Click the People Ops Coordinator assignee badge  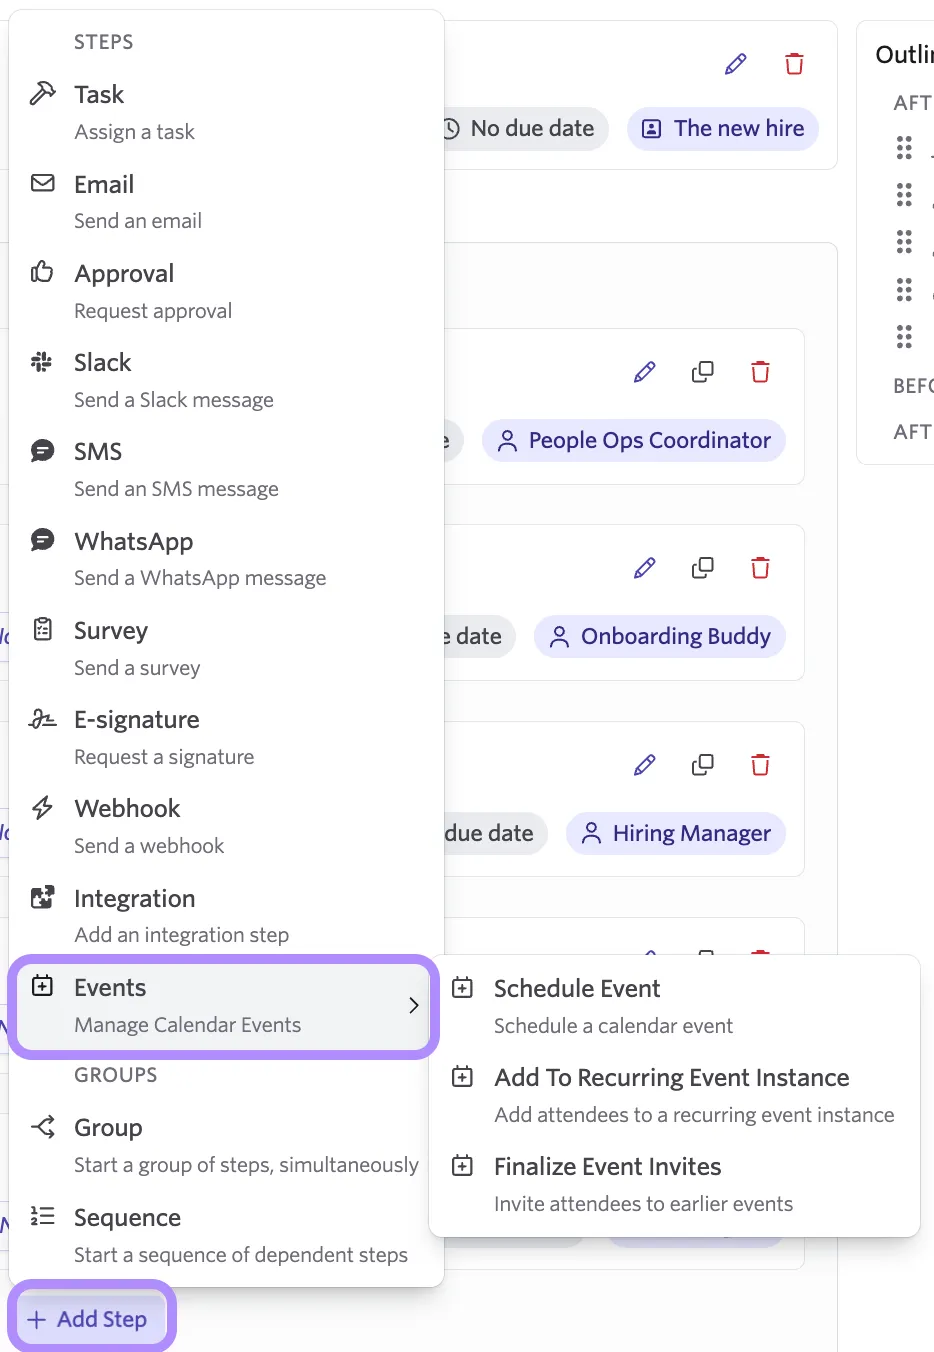tap(634, 440)
